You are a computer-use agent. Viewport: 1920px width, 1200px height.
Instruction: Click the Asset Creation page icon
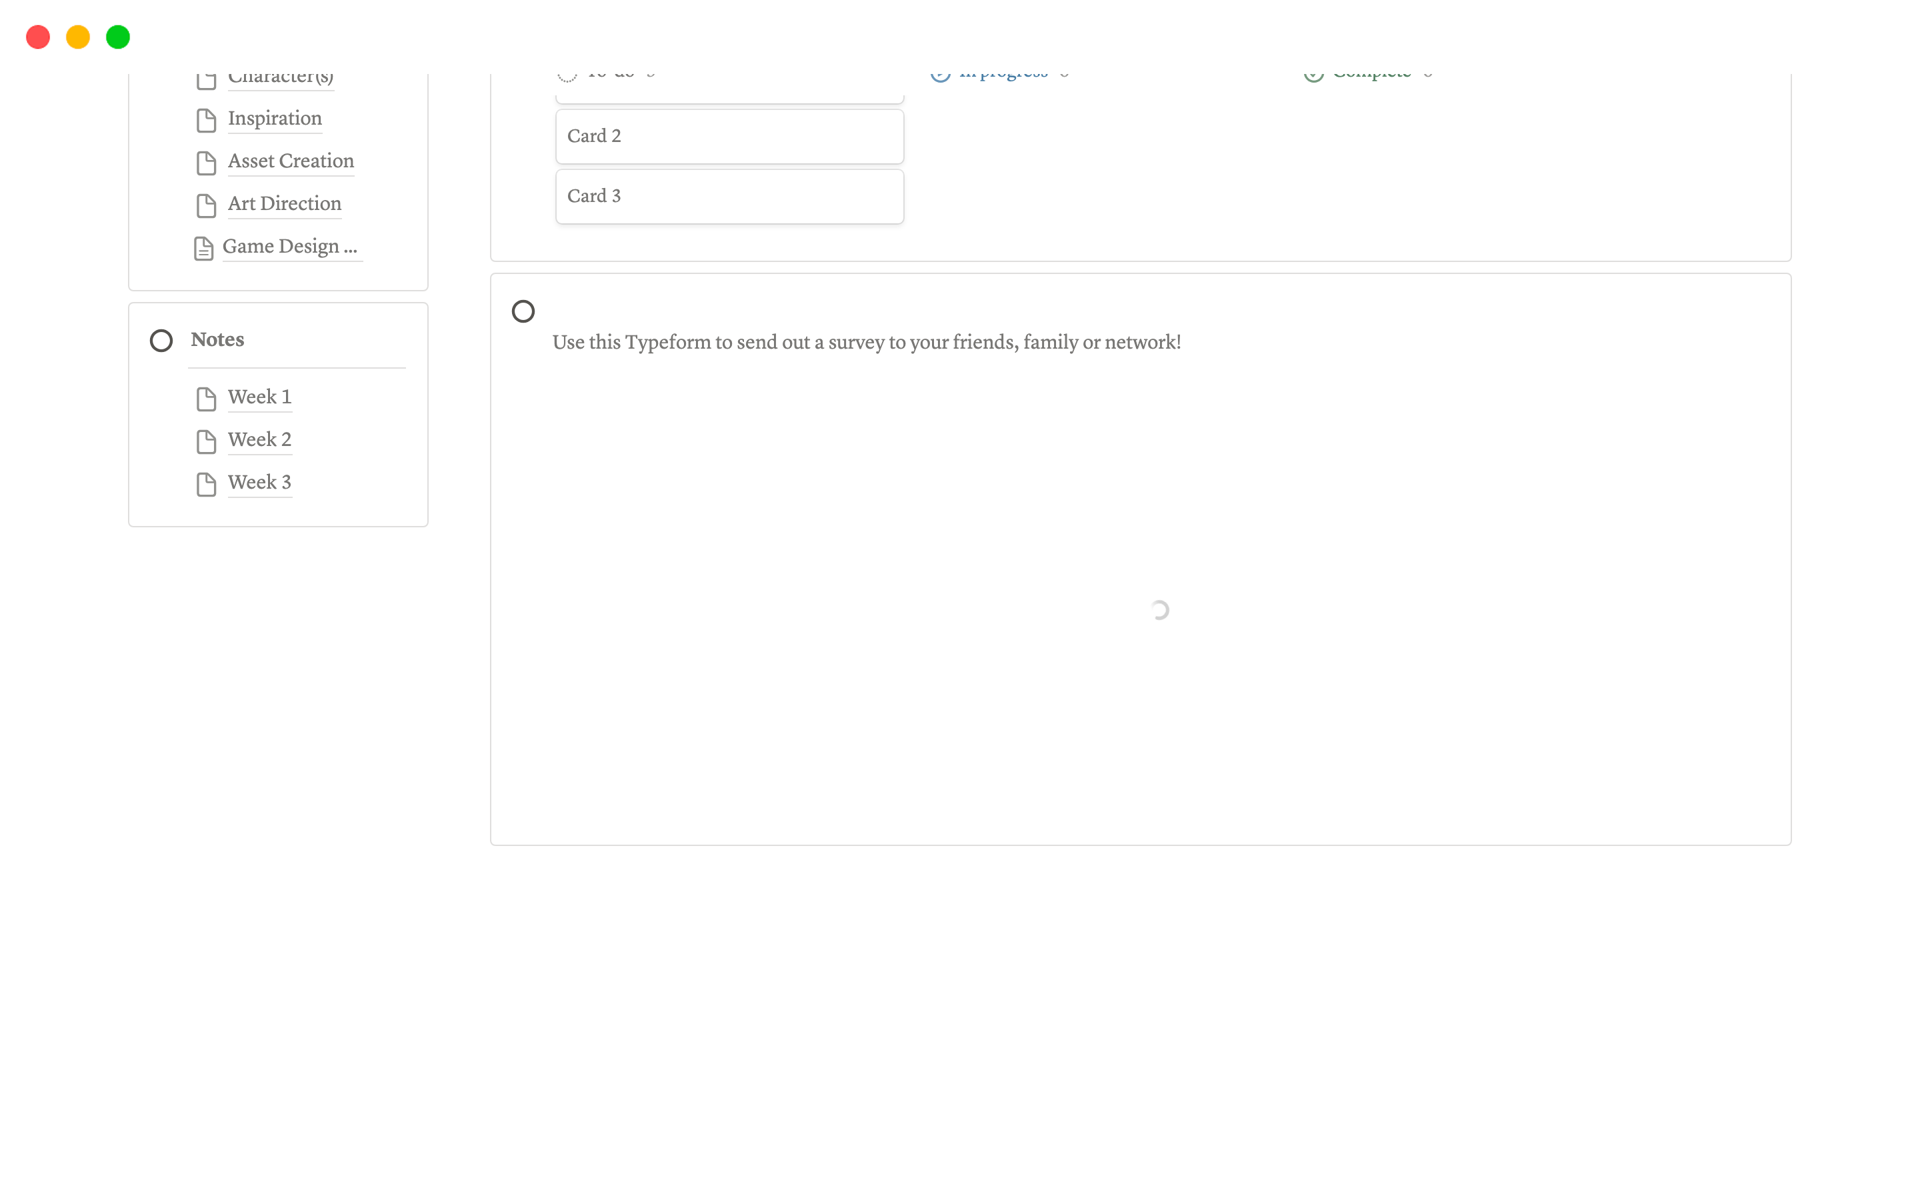206,163
